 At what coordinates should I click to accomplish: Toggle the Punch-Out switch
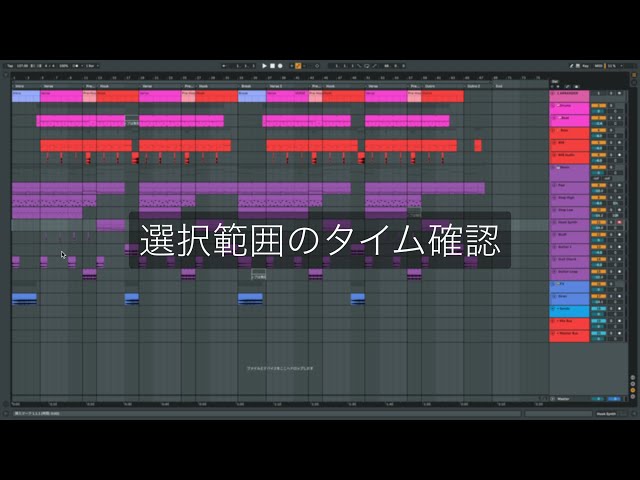click(374, 66)
